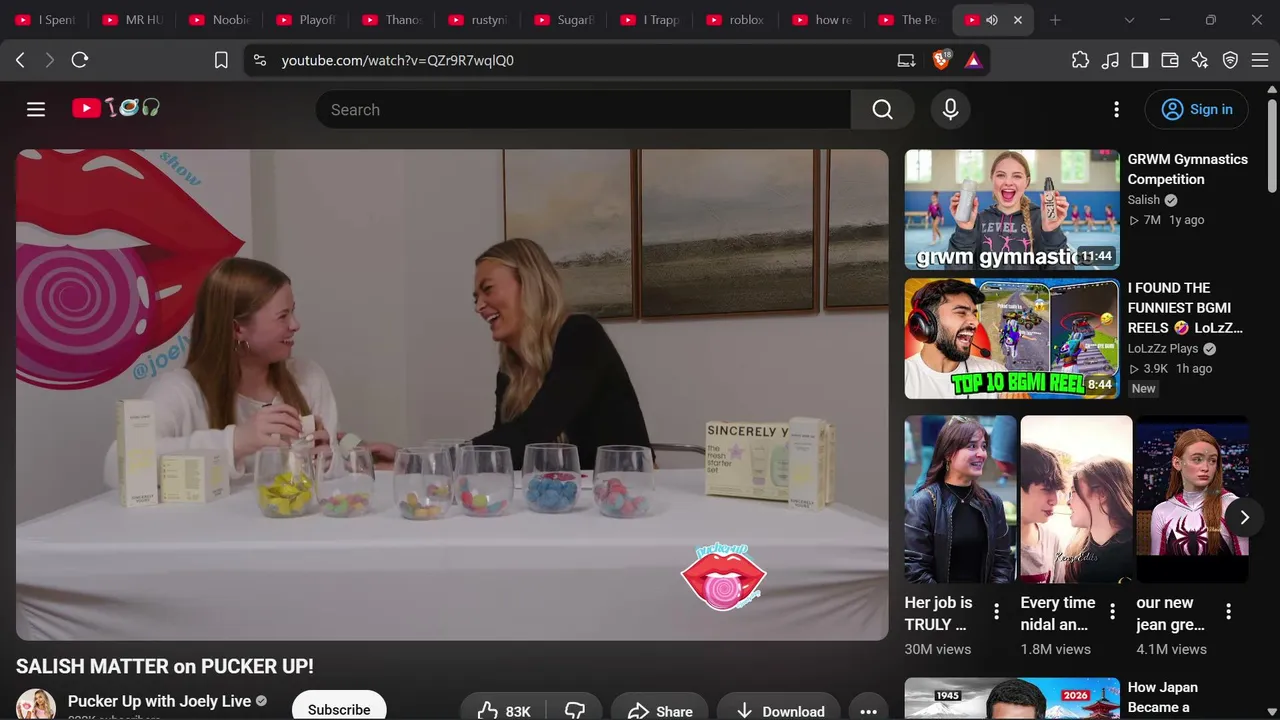Open Brave VPN shield icon
This screenshot has height=720, width=1280.
tap(1230, 60)
